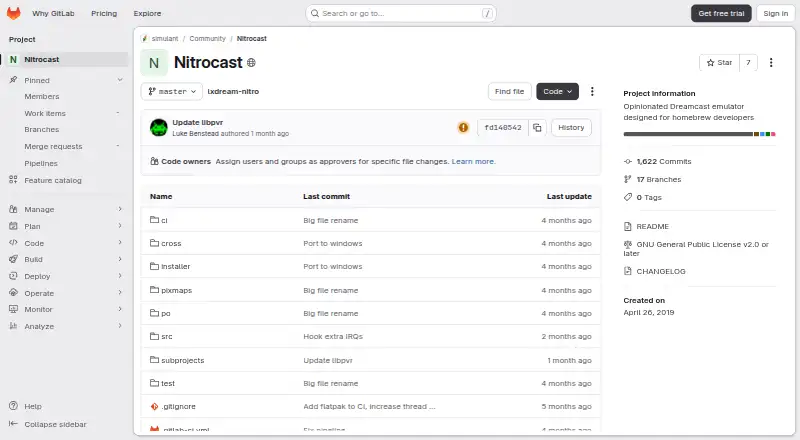Open project actions kebab menu near Star
This screenshot has height=440, width=800.
(771, 62)
